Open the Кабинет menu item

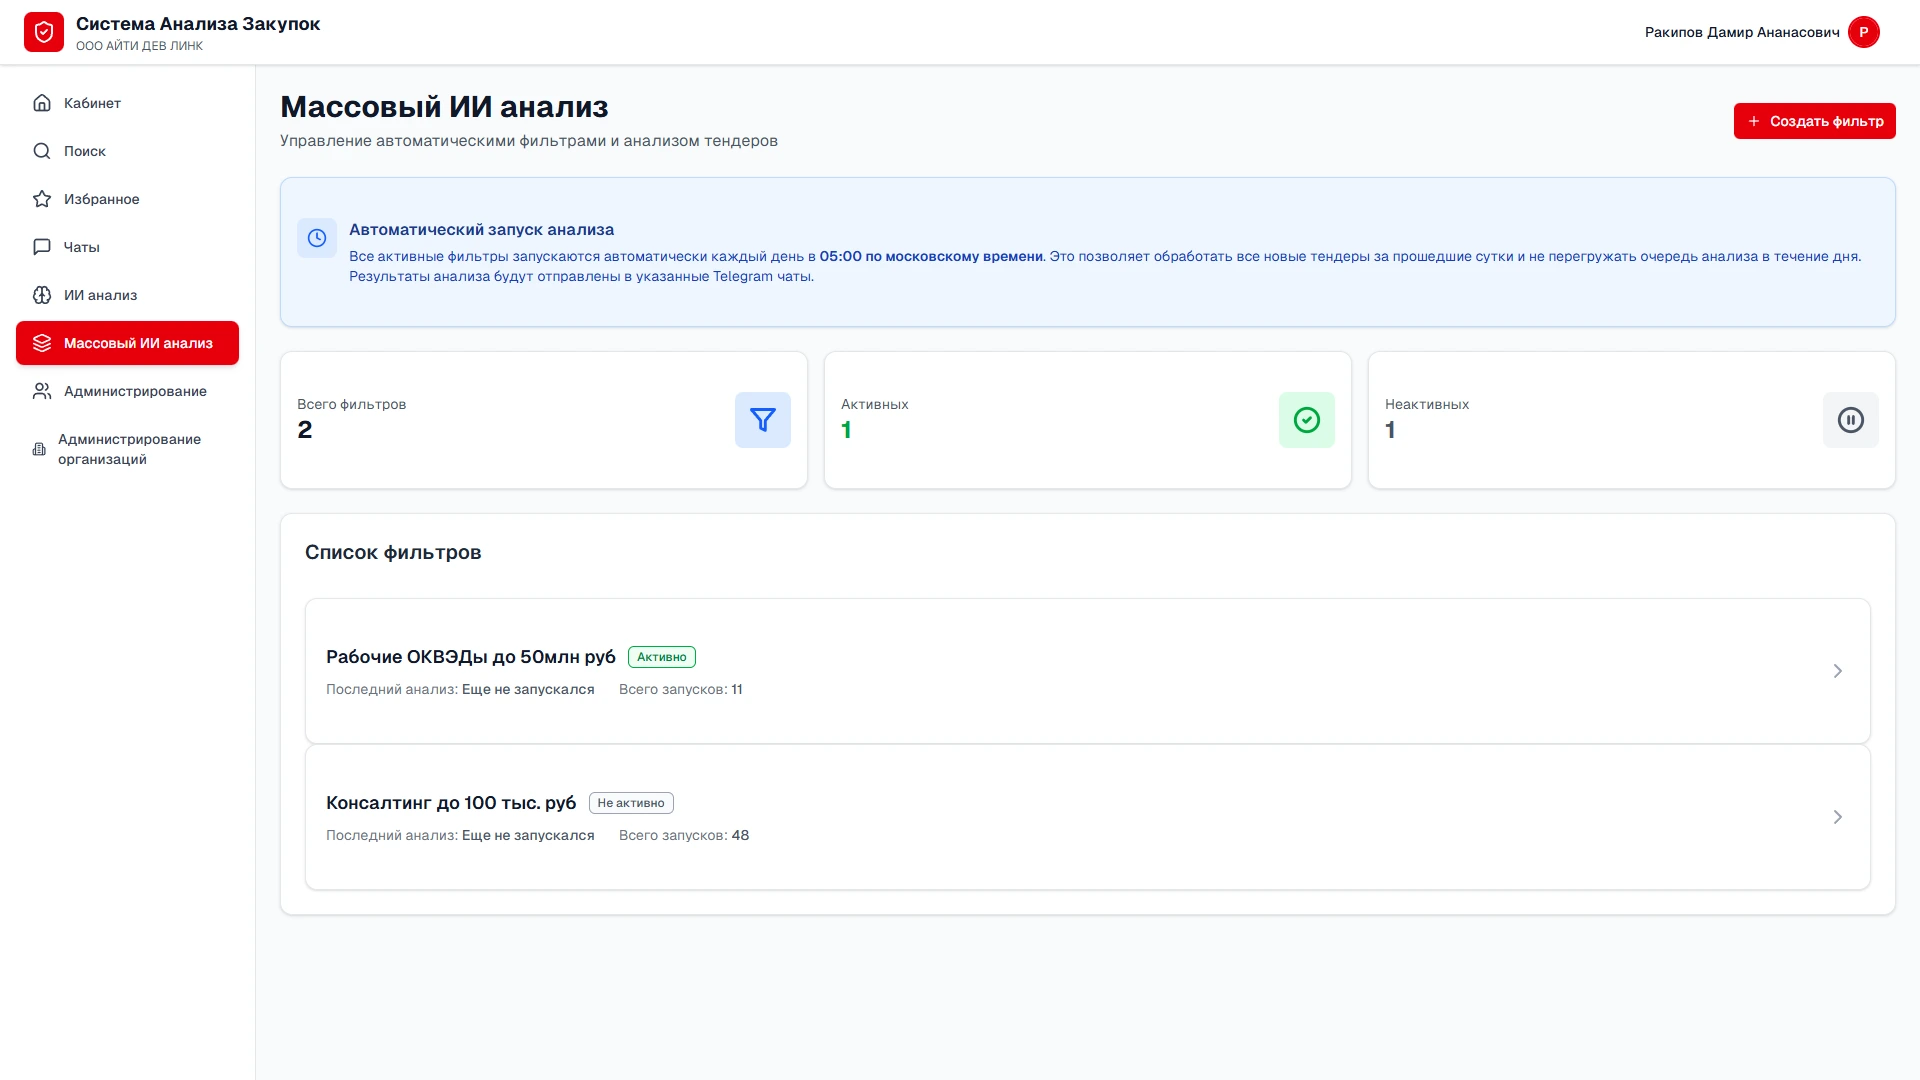pos(92,103)
